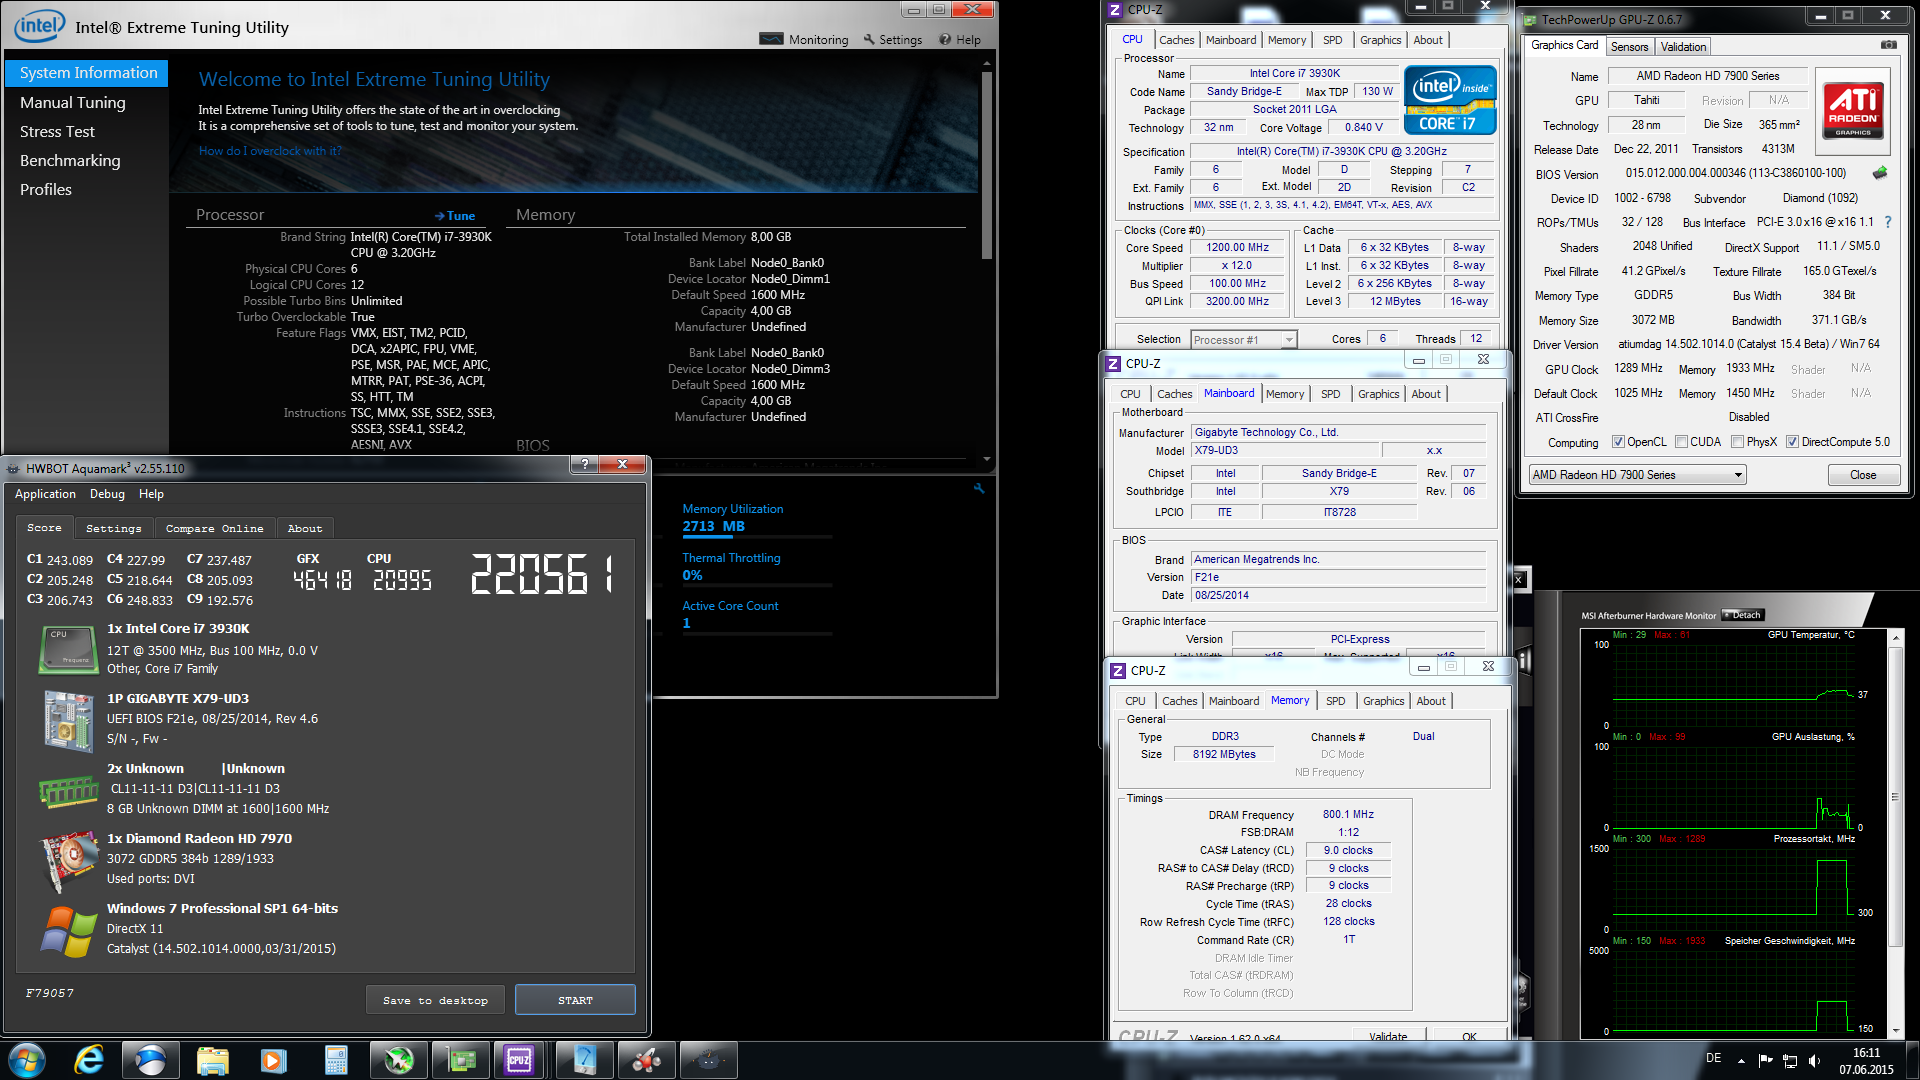Image resolution: width=1920 pixels, height=1080 pixels.
Task: Toggle the OpenCL checkbox in GPU-Z
Action: pos(1618,442)
